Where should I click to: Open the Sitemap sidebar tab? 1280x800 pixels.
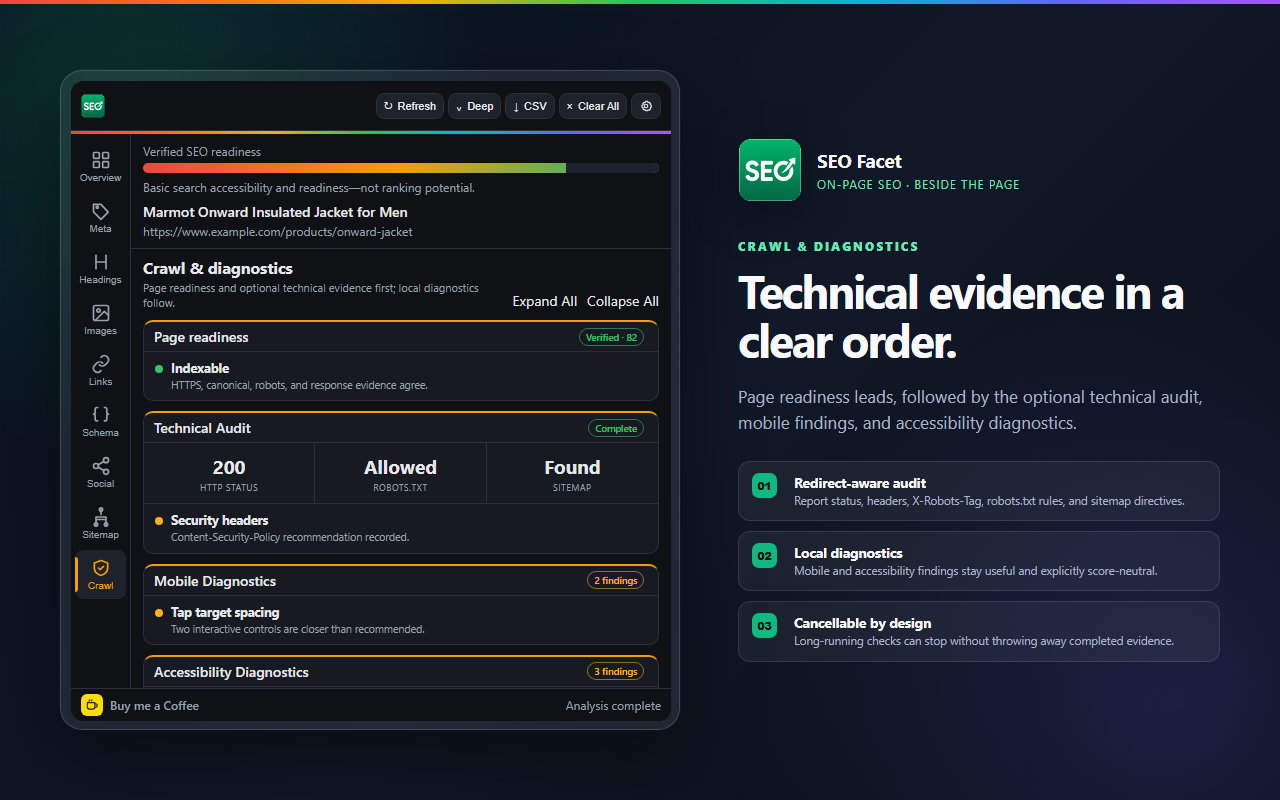100,523
